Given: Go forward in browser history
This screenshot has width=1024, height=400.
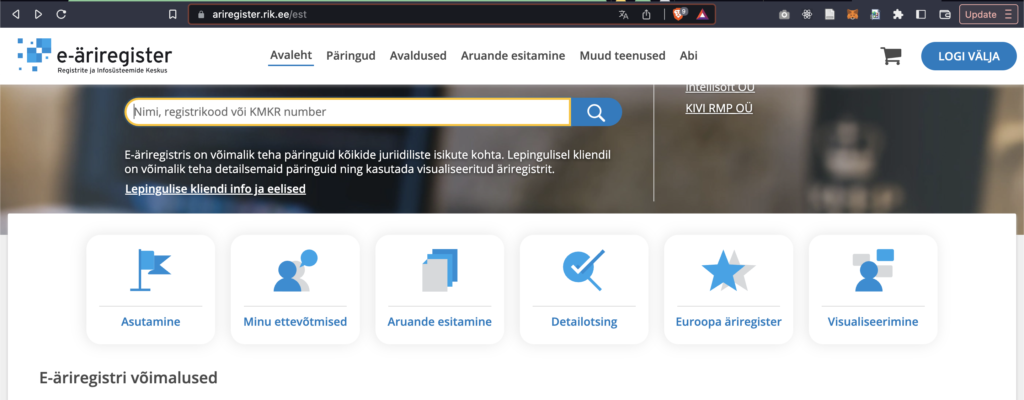Looking at the screenshot, I should [39, 14].
